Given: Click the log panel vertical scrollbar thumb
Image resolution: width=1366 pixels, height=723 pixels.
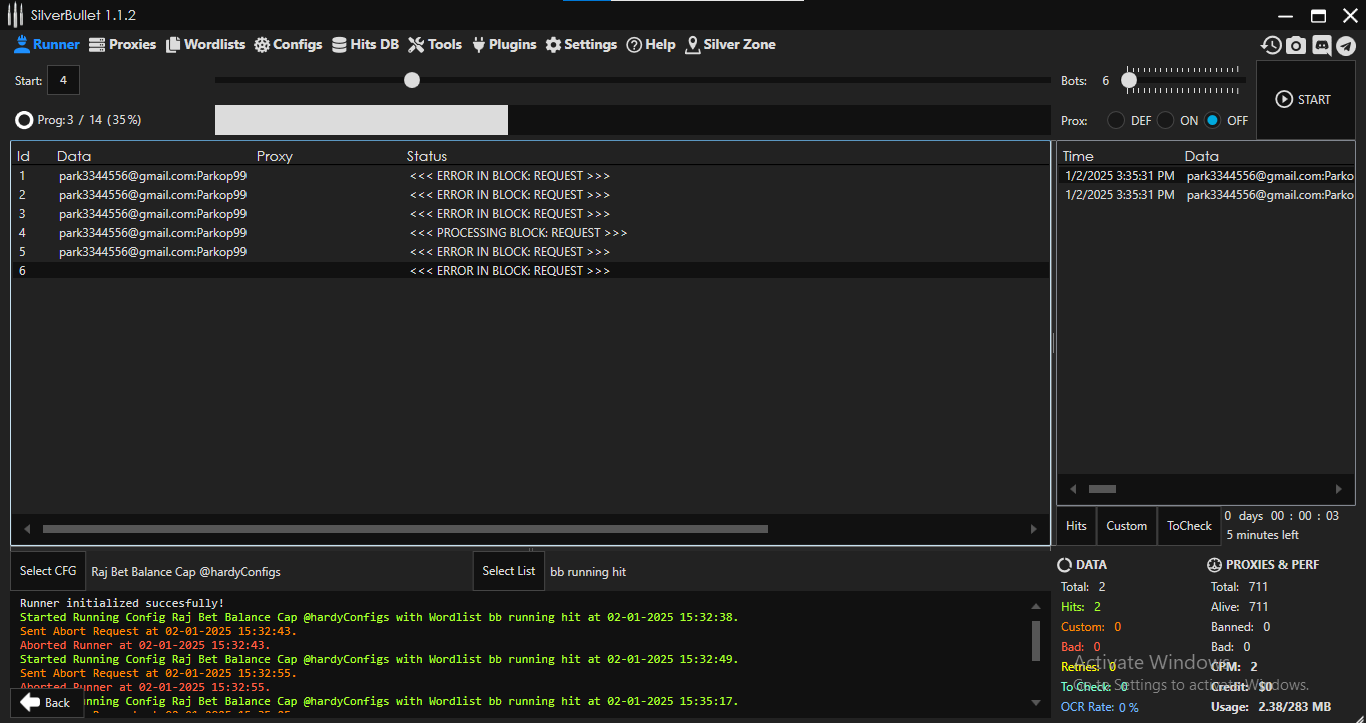Looking at the screenshot, I should pyautogui.click(x=1036, y=640).
